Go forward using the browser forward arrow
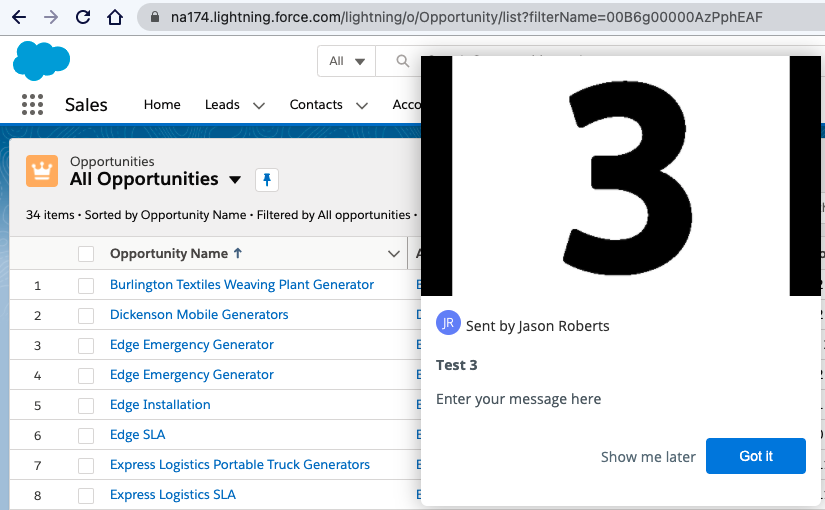This screenshot has width=825, height=510. coord(51,17)
